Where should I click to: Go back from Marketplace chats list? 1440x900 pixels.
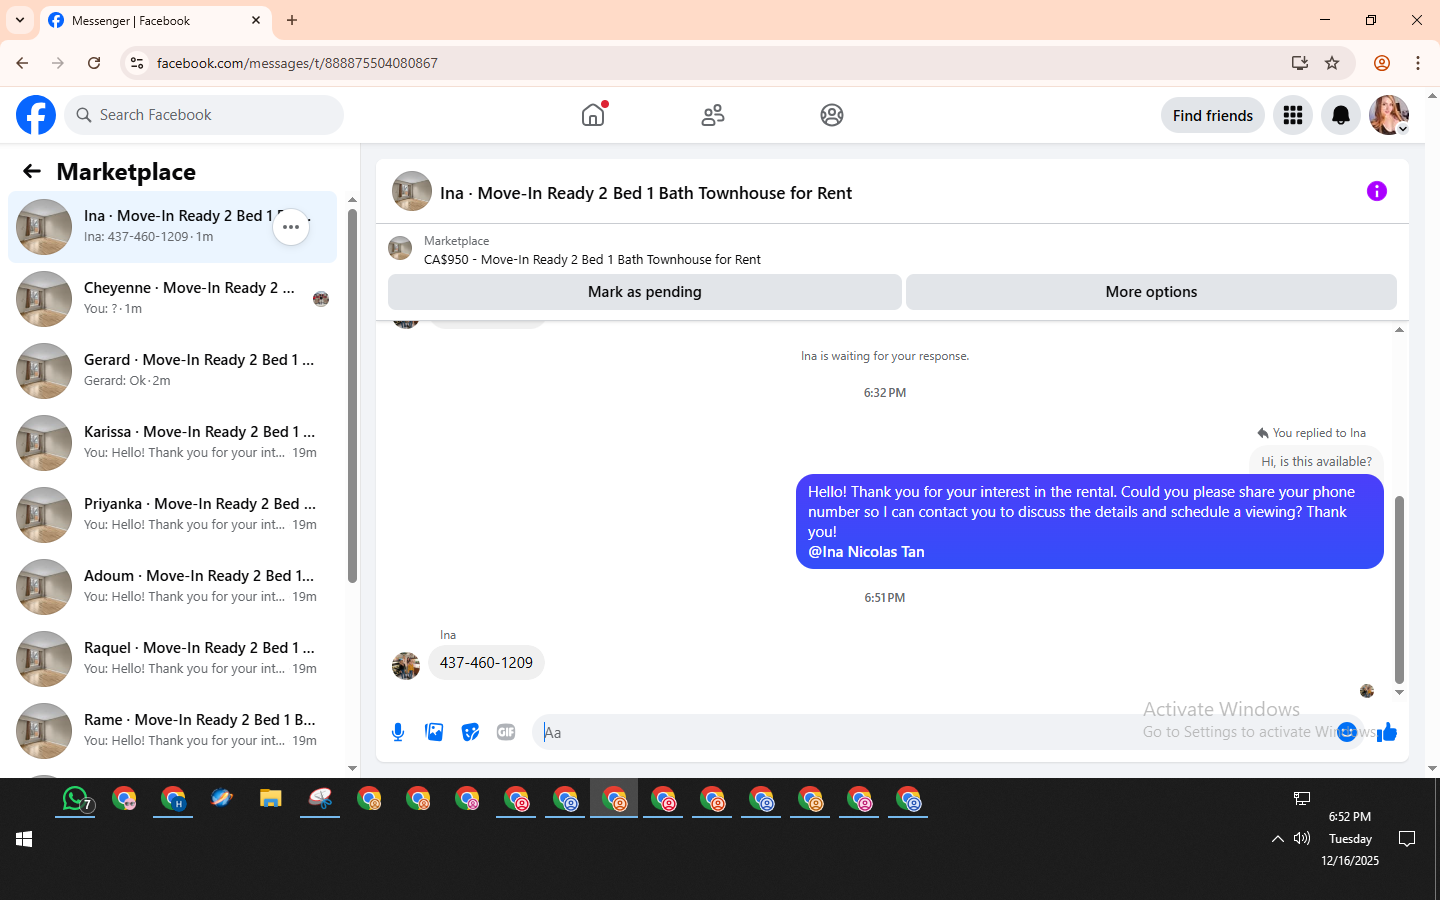32,171
